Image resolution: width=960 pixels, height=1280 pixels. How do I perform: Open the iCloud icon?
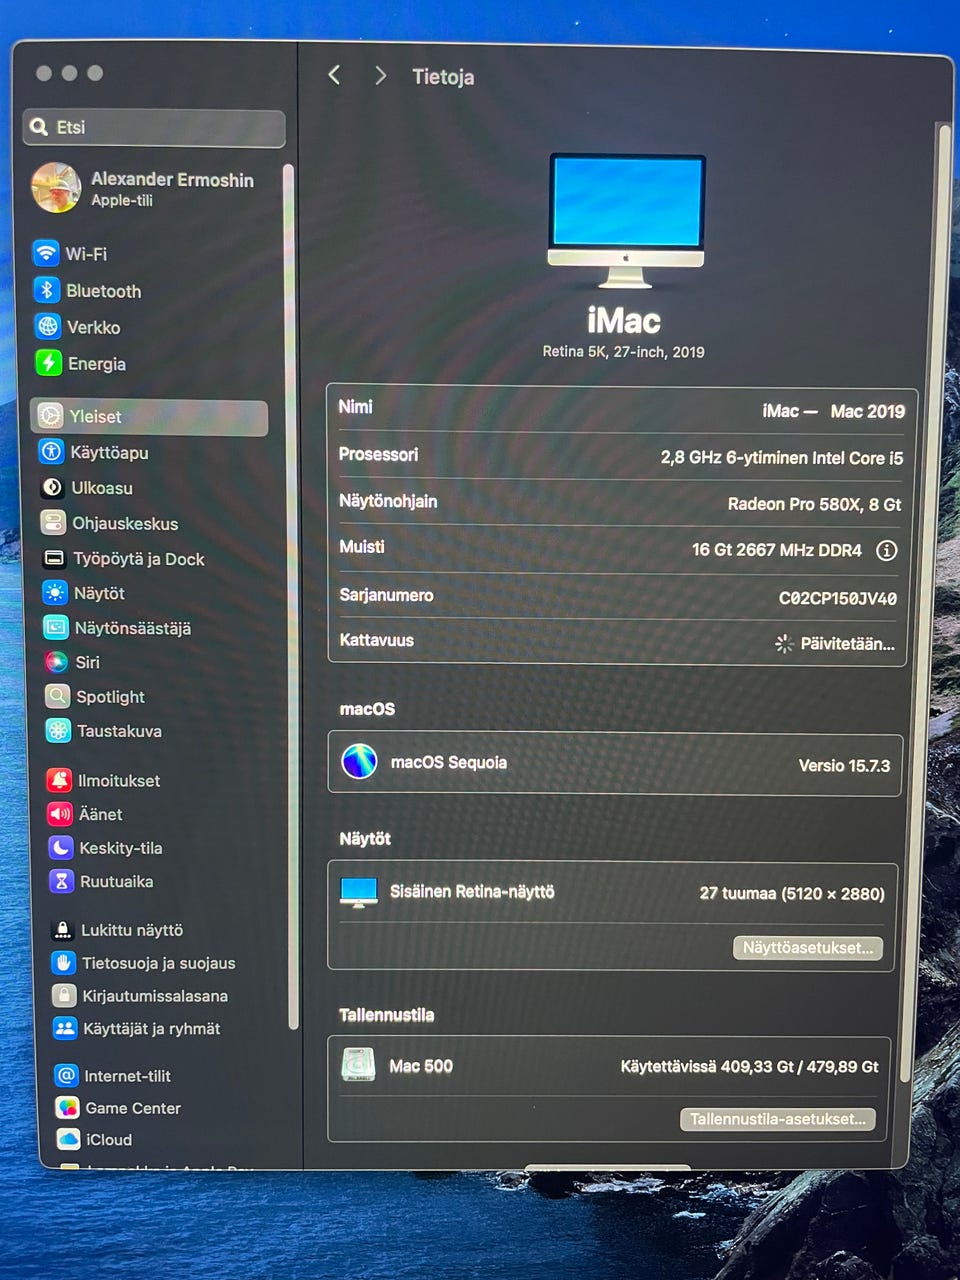(68, 1139)
